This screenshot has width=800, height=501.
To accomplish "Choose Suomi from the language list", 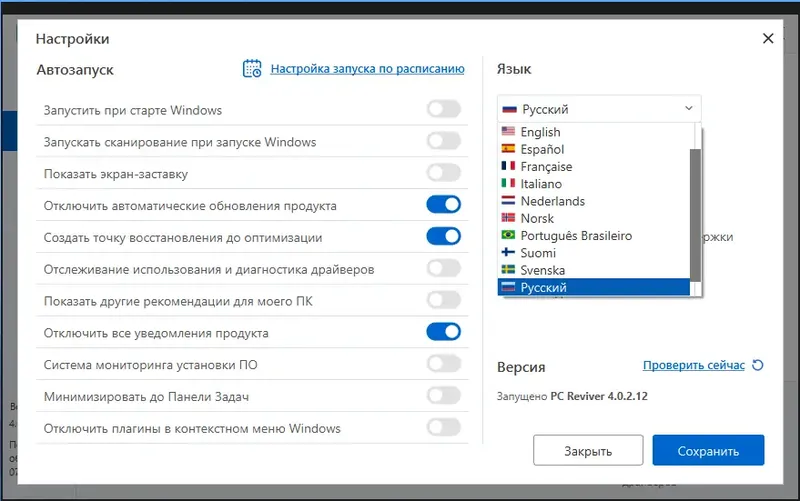I will point(594,253).
